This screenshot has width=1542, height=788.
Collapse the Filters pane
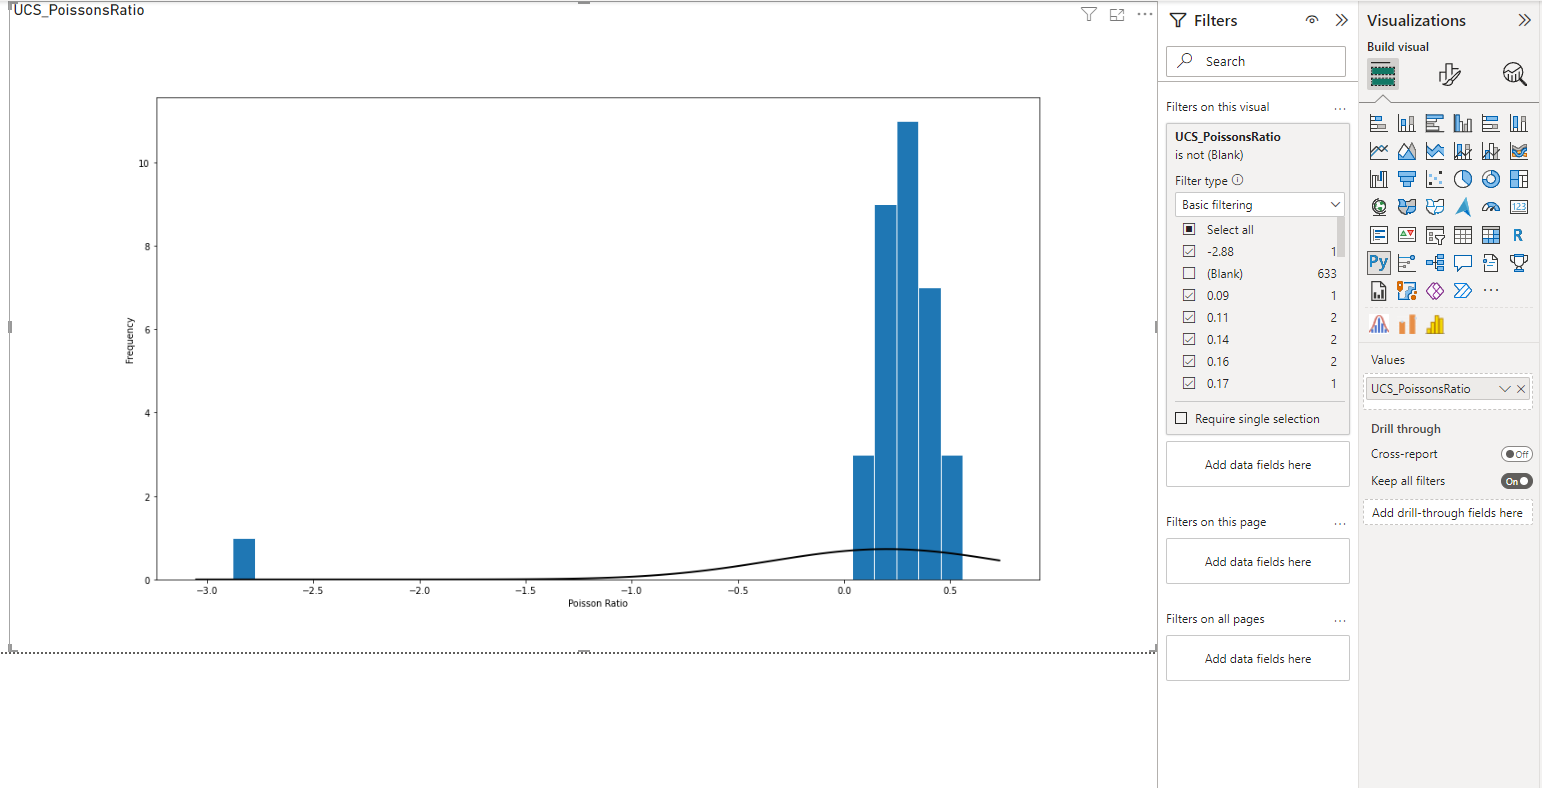[x=1342, y=20]
